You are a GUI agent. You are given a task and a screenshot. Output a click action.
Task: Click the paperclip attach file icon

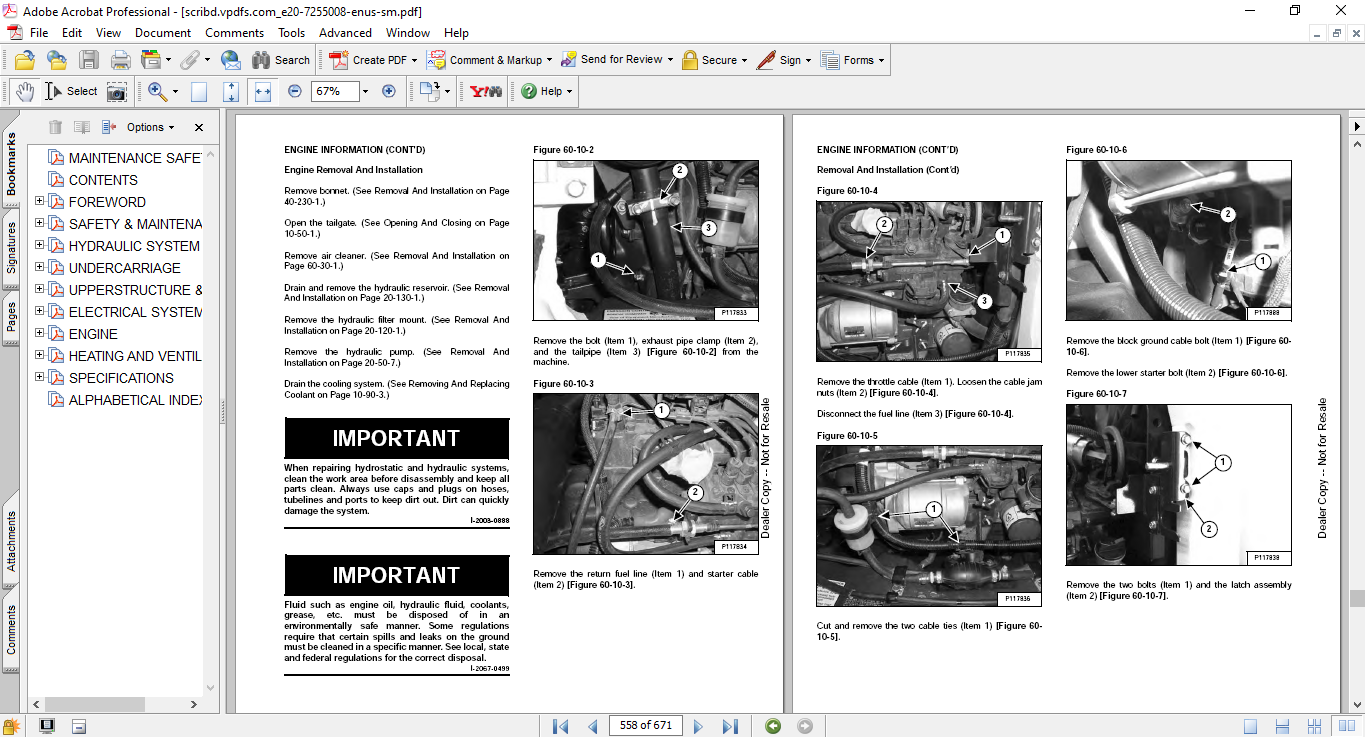[x=189, y=60]
